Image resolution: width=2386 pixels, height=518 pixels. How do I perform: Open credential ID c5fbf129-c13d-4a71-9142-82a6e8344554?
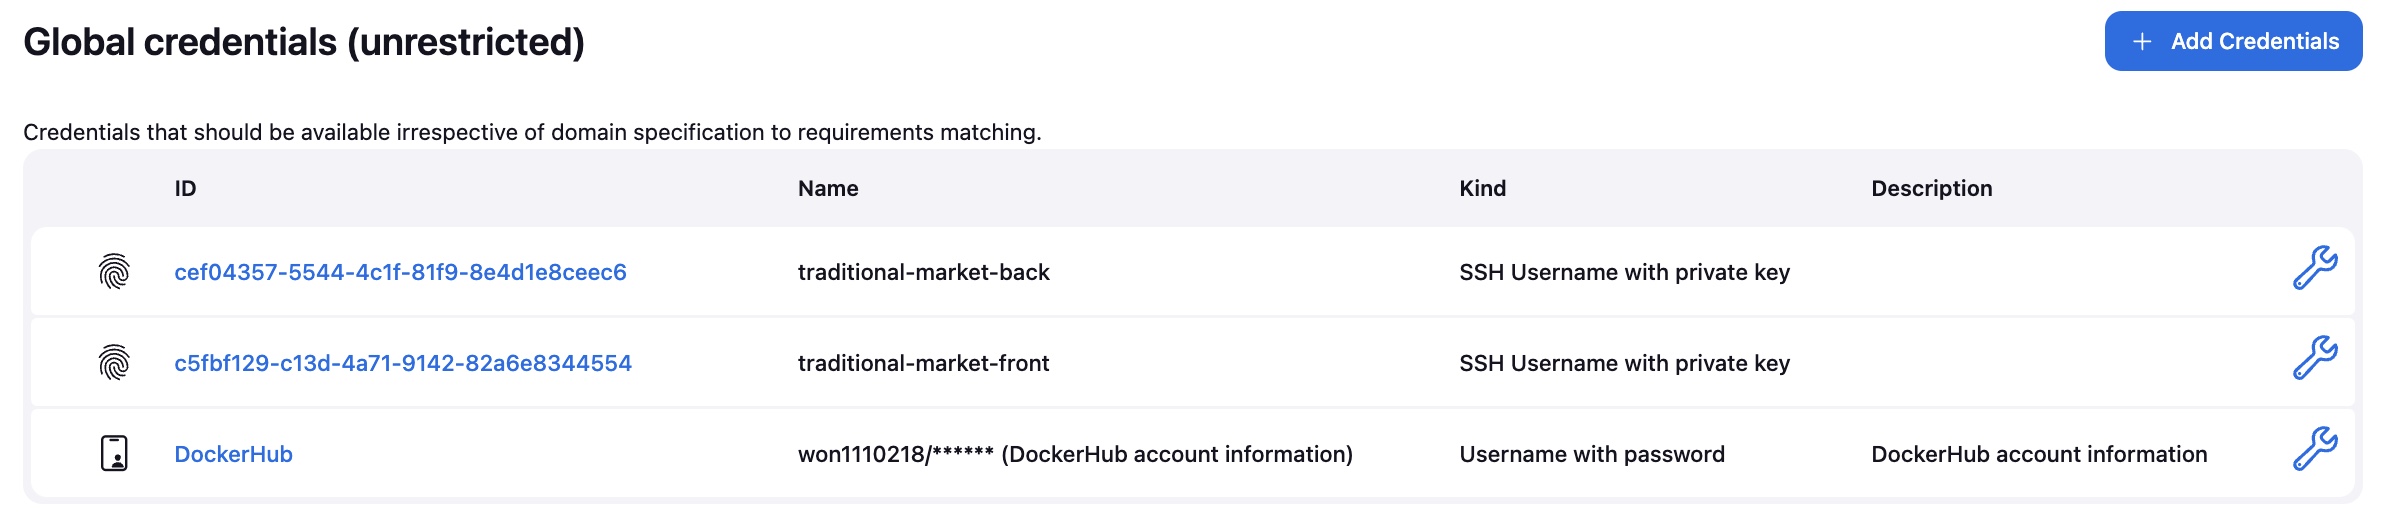(403, 363)
